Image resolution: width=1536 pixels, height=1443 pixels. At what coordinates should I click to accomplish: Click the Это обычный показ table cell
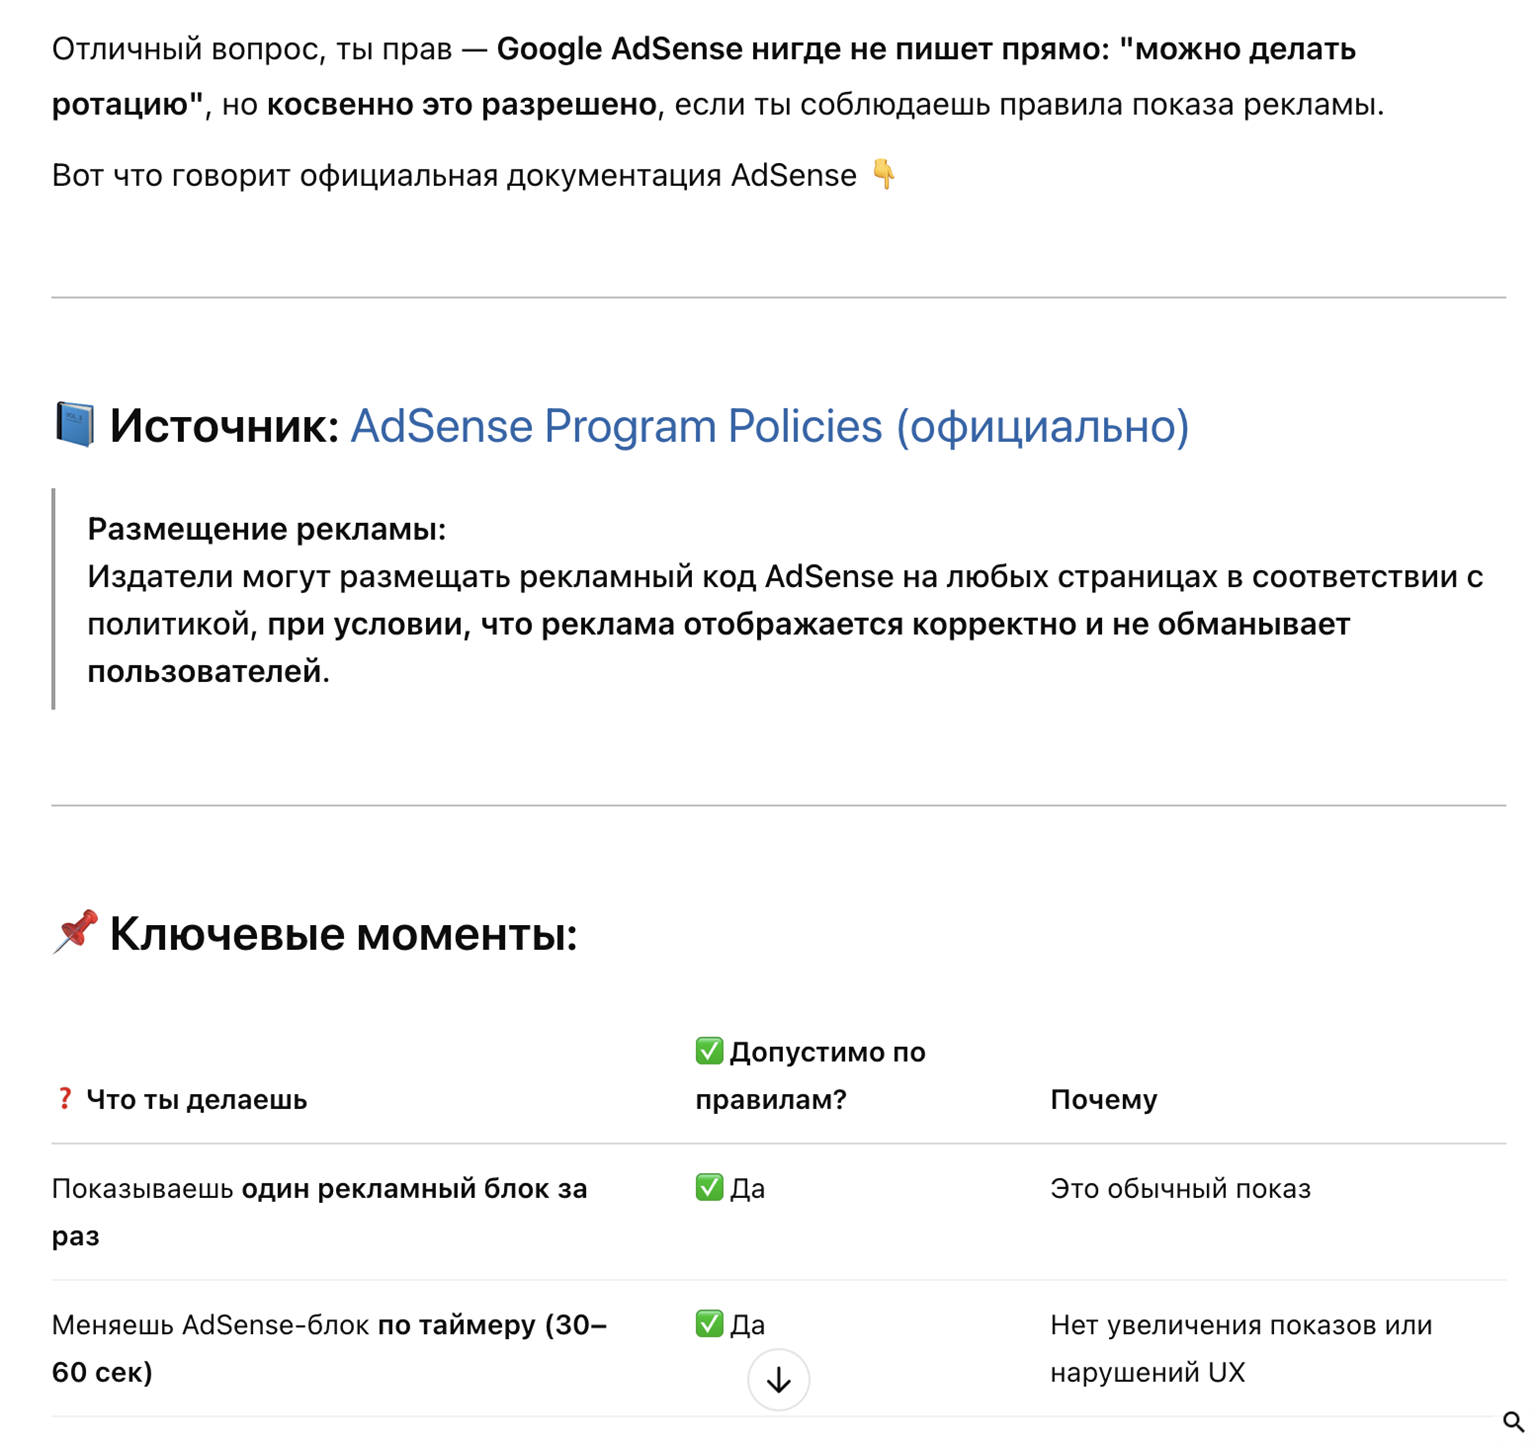pos(1180,1188)
